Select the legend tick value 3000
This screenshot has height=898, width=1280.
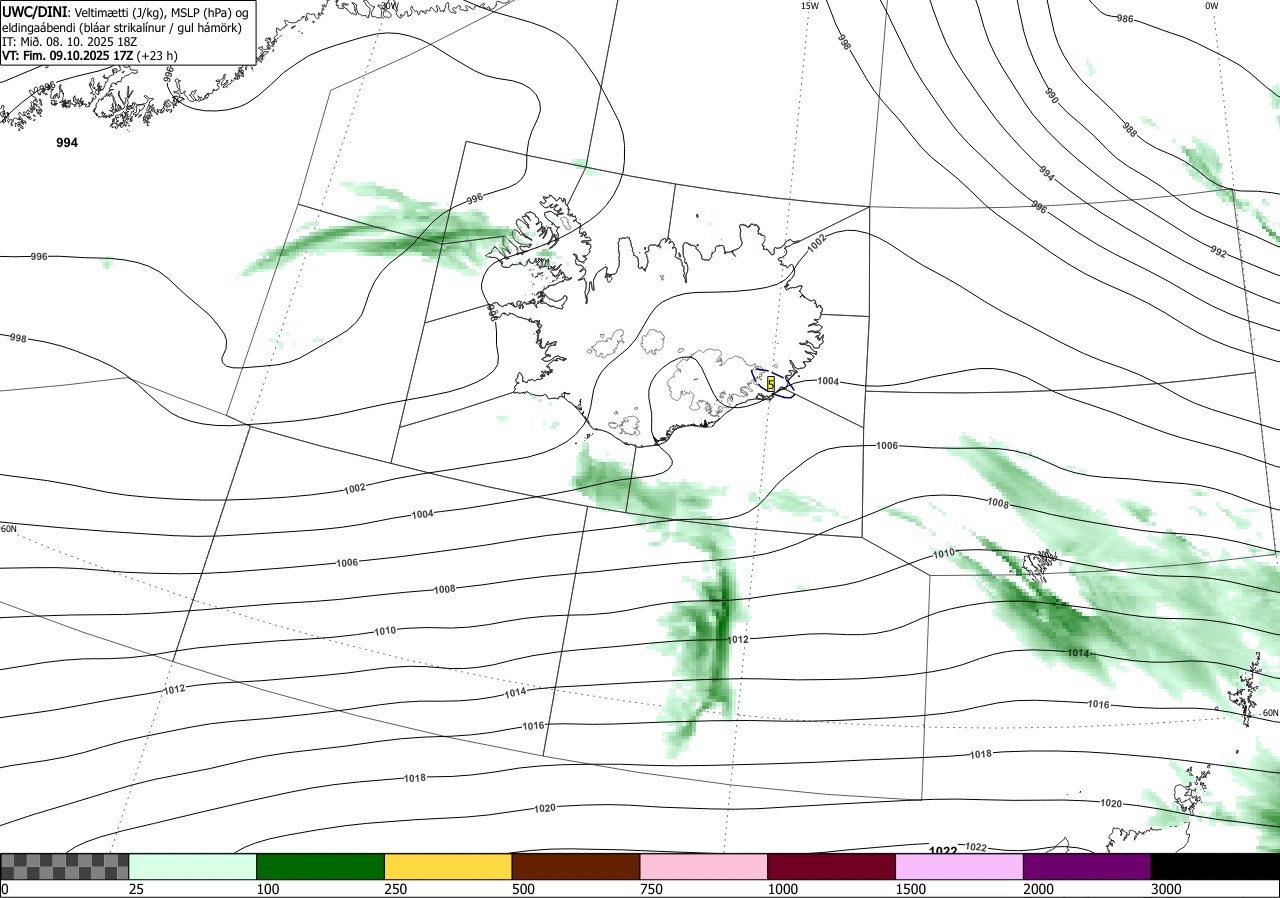tap(1166, 889)
